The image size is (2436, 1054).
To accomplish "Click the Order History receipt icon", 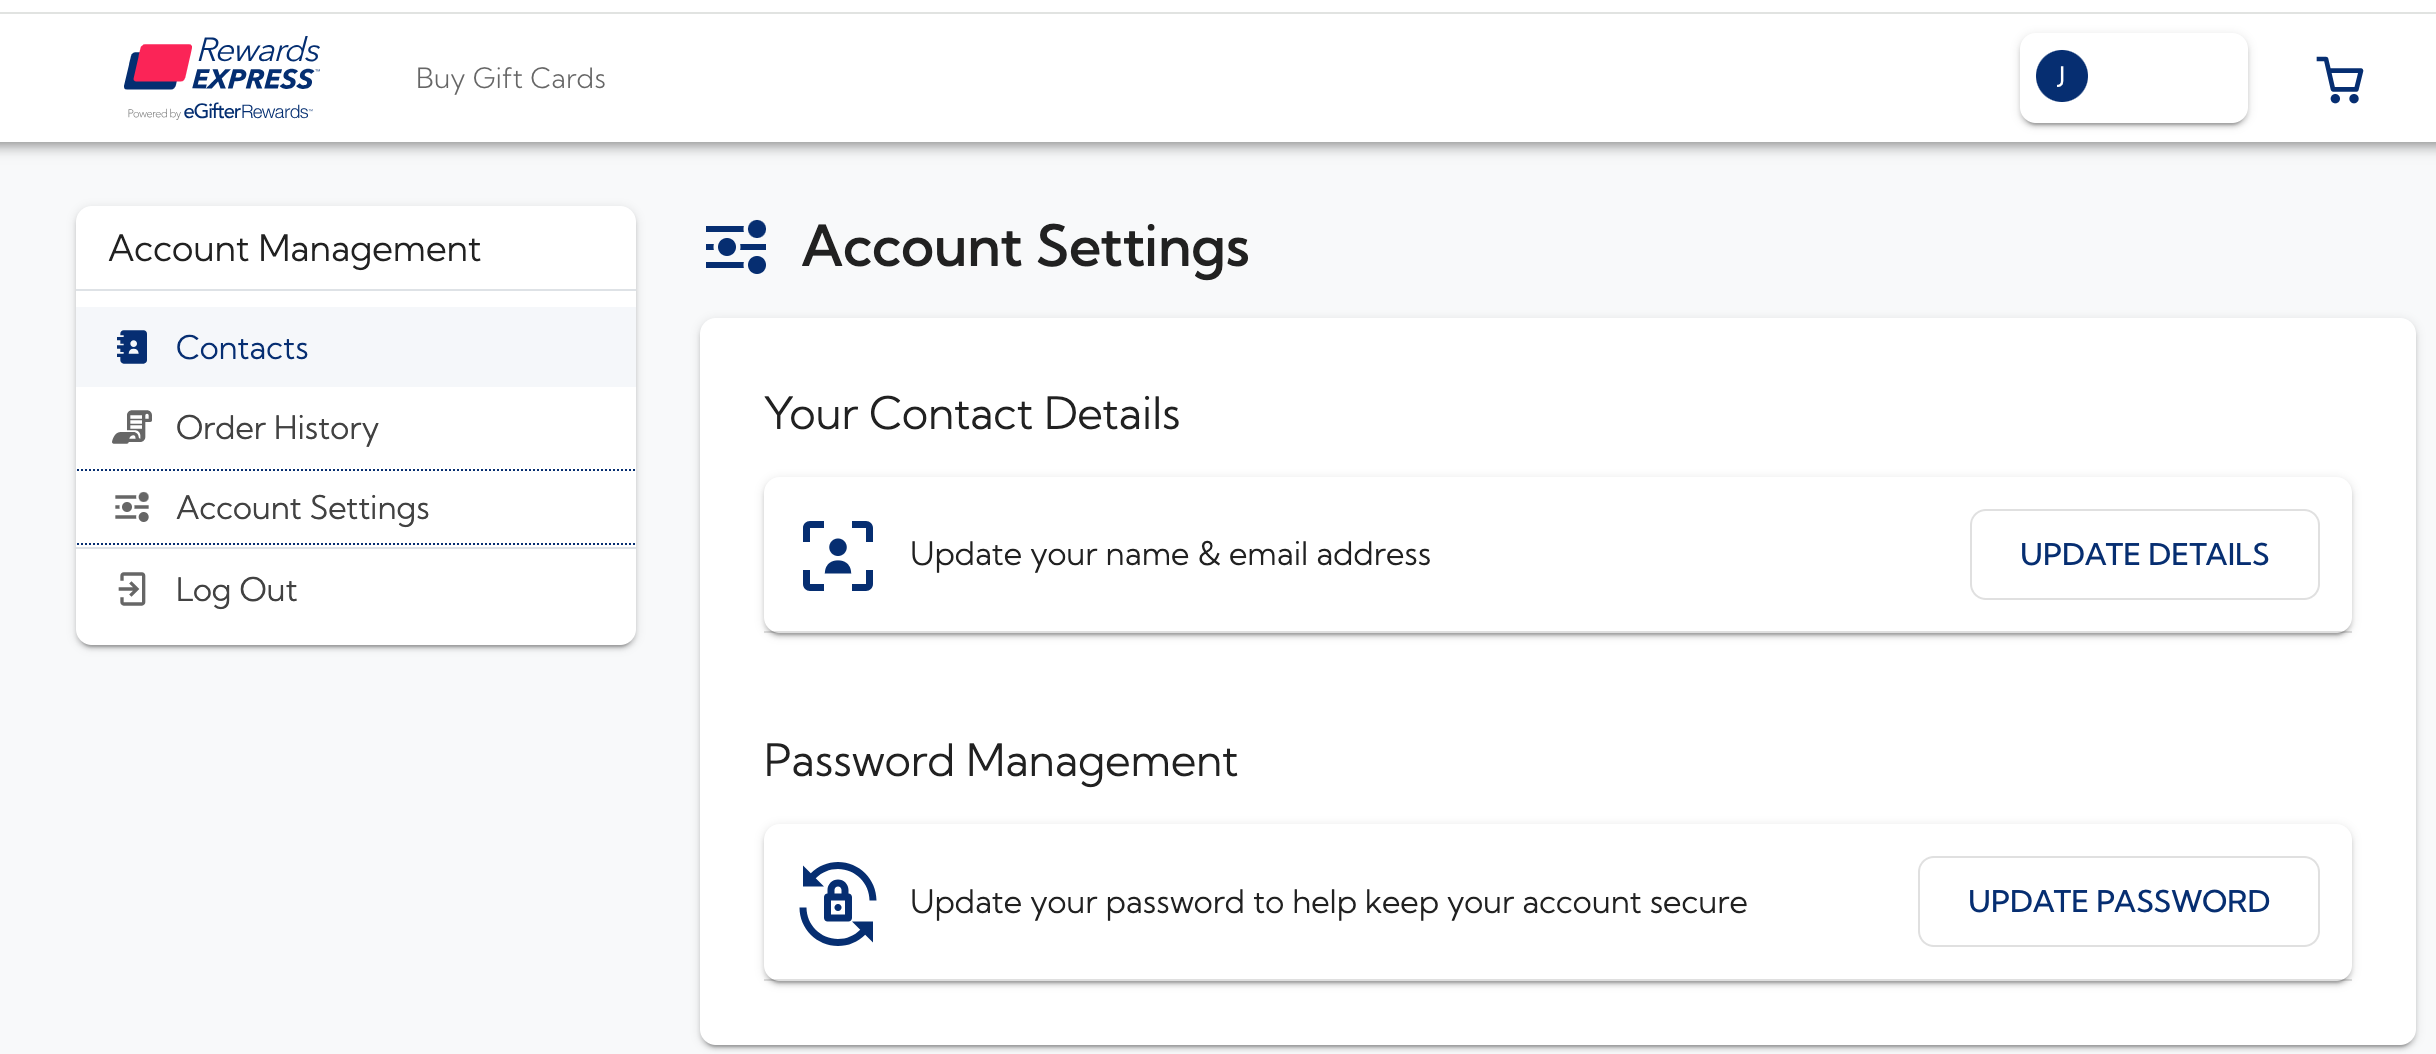I will pos(131,427).
